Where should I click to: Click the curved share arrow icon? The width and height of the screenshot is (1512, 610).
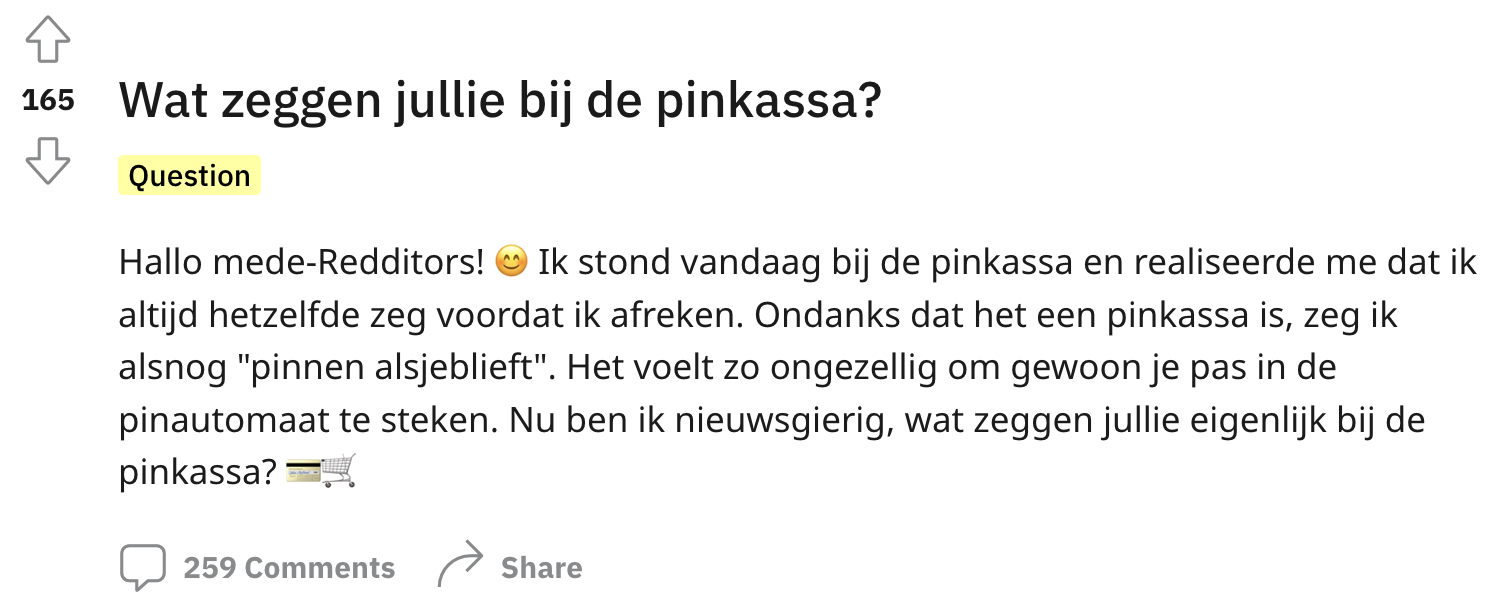point(461,566)
